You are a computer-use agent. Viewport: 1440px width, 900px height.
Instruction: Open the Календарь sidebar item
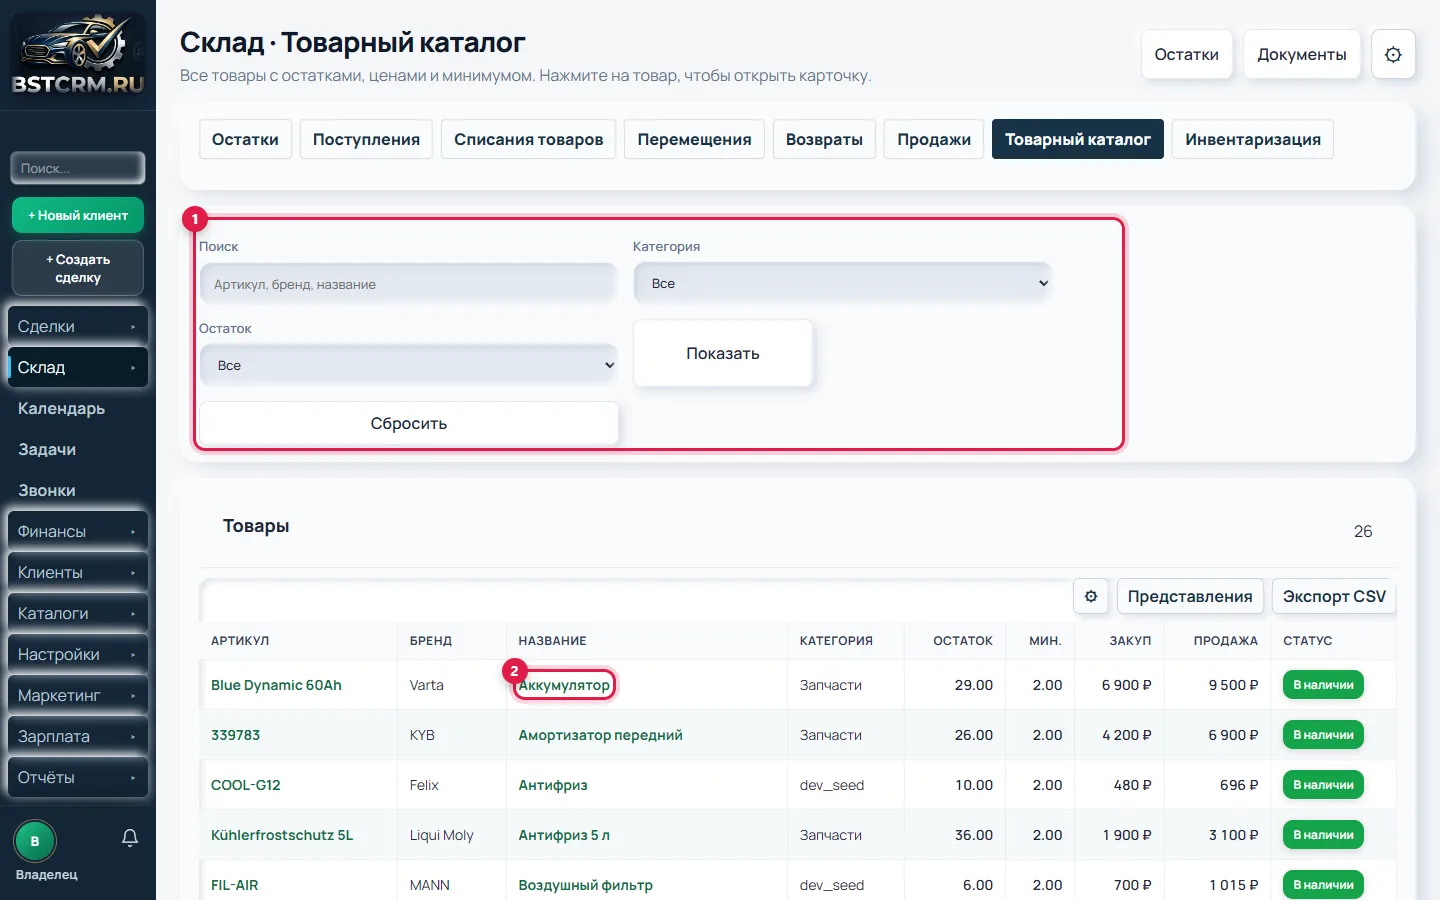[x=78, y=408]
